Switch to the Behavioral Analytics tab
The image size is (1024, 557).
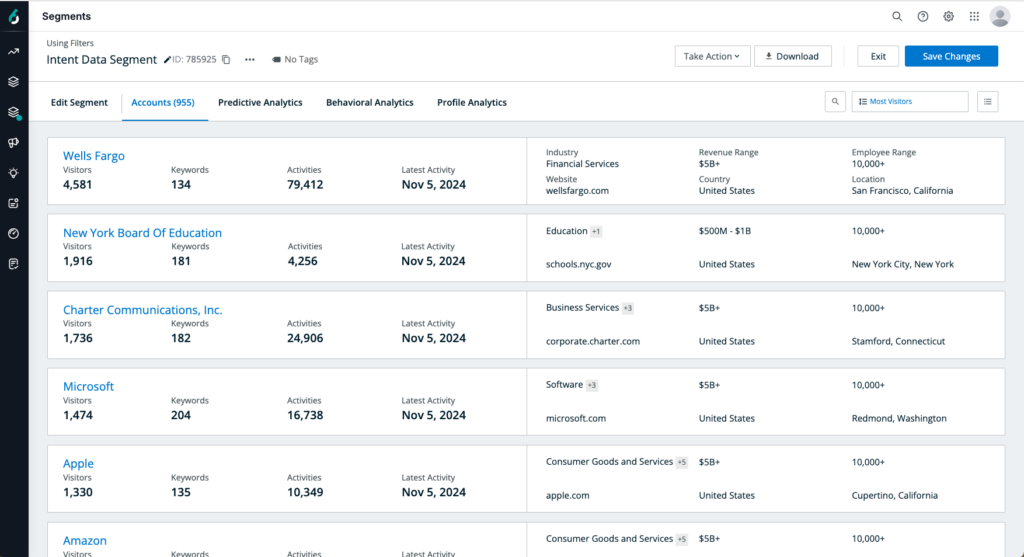click(370, 103)
